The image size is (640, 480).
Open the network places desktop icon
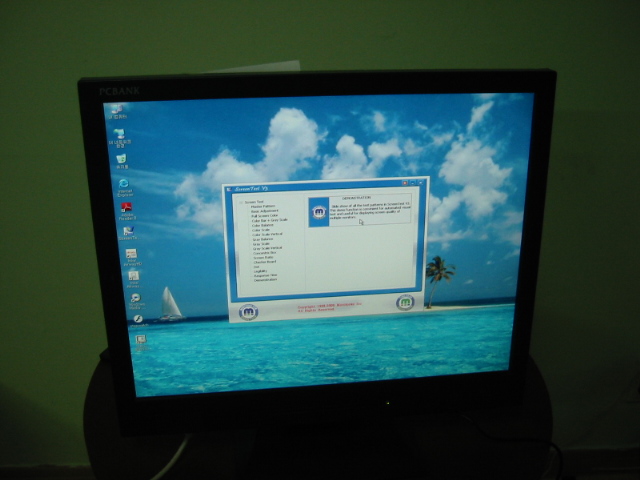pyautogui.click(x=119, y=133)
